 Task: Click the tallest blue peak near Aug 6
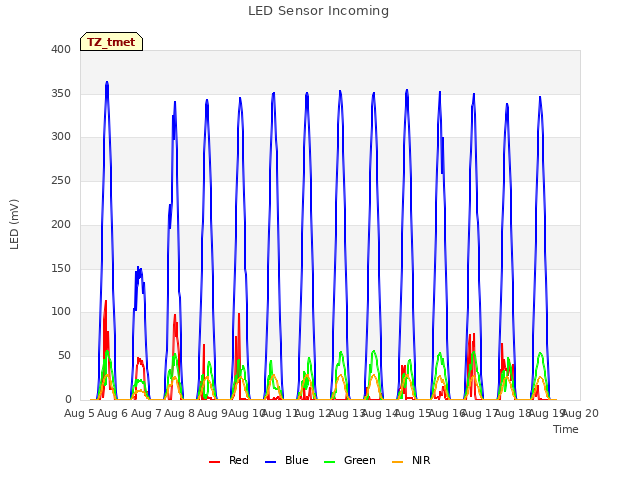(107, 83)
